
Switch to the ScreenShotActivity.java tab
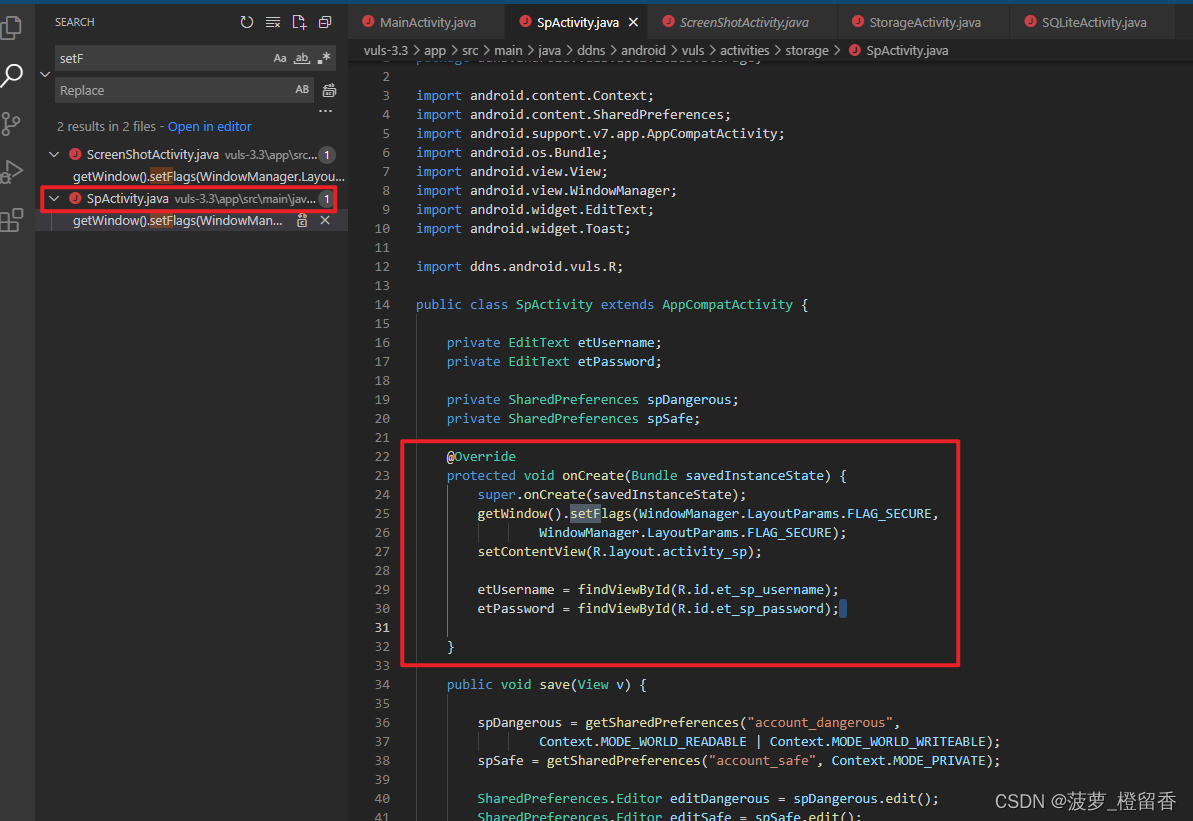[x=743, y=23]
